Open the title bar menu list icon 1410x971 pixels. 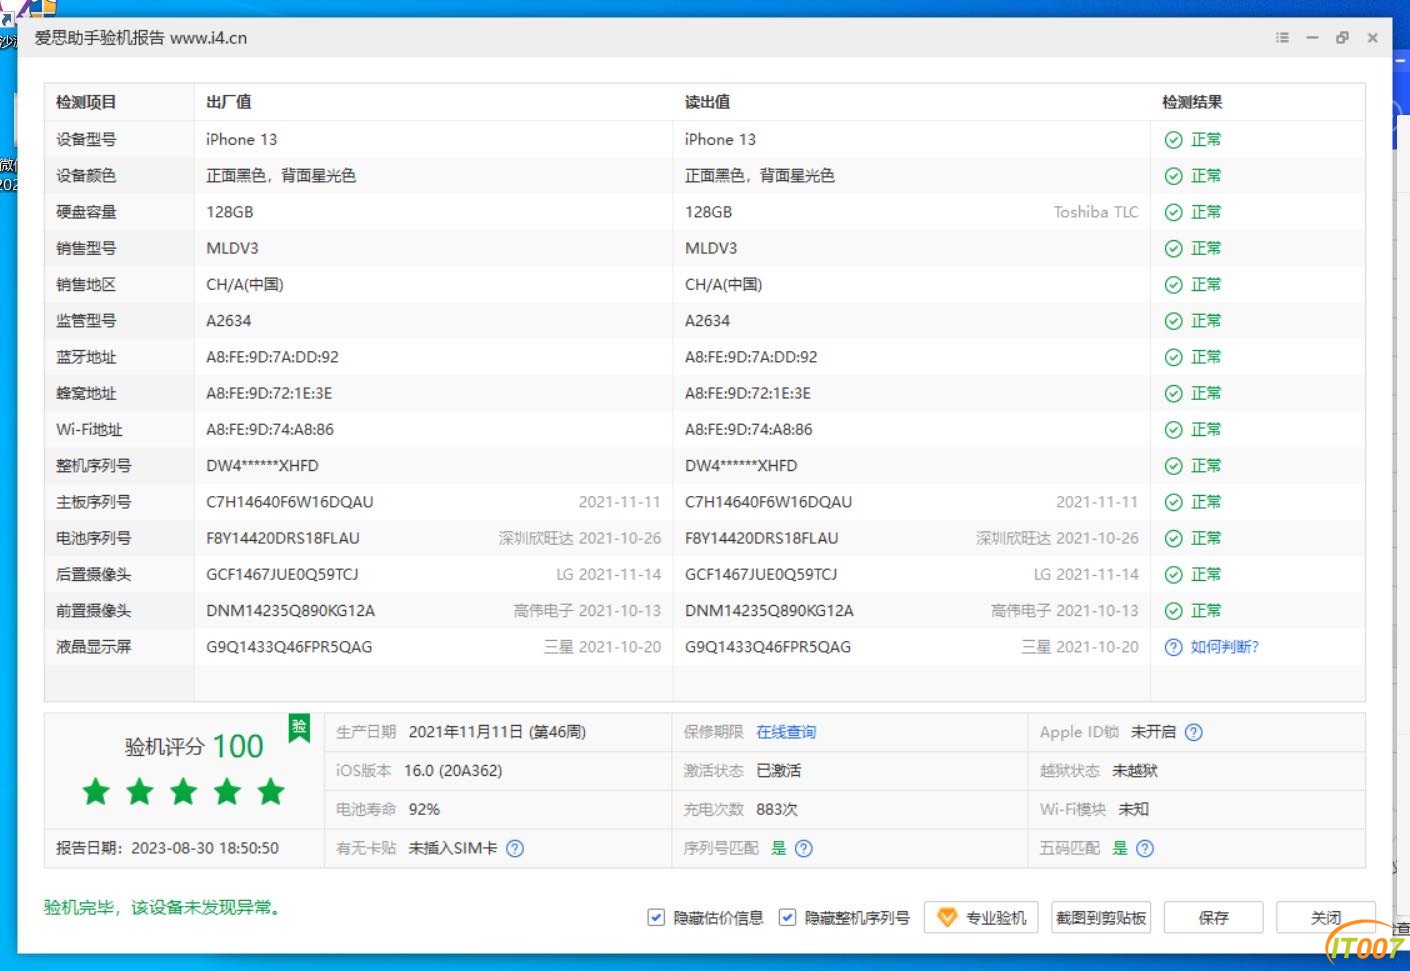pos(1282,38)
